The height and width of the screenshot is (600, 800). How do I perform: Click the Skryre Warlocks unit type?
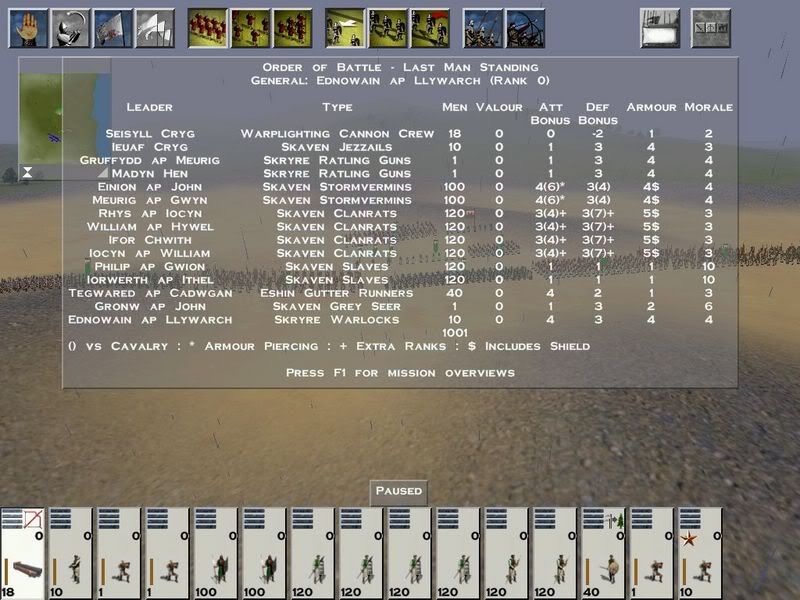(x=337, y=319)
